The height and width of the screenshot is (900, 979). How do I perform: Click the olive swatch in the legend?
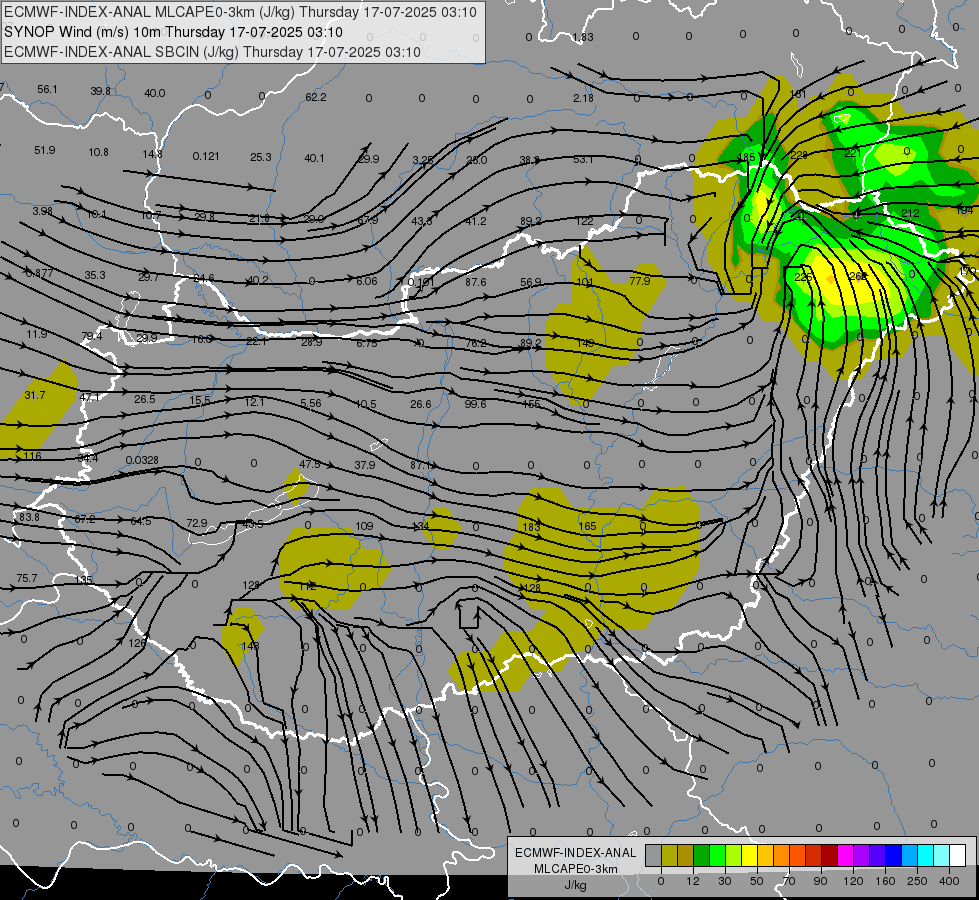pyautogui.click(x=669, y=856)
